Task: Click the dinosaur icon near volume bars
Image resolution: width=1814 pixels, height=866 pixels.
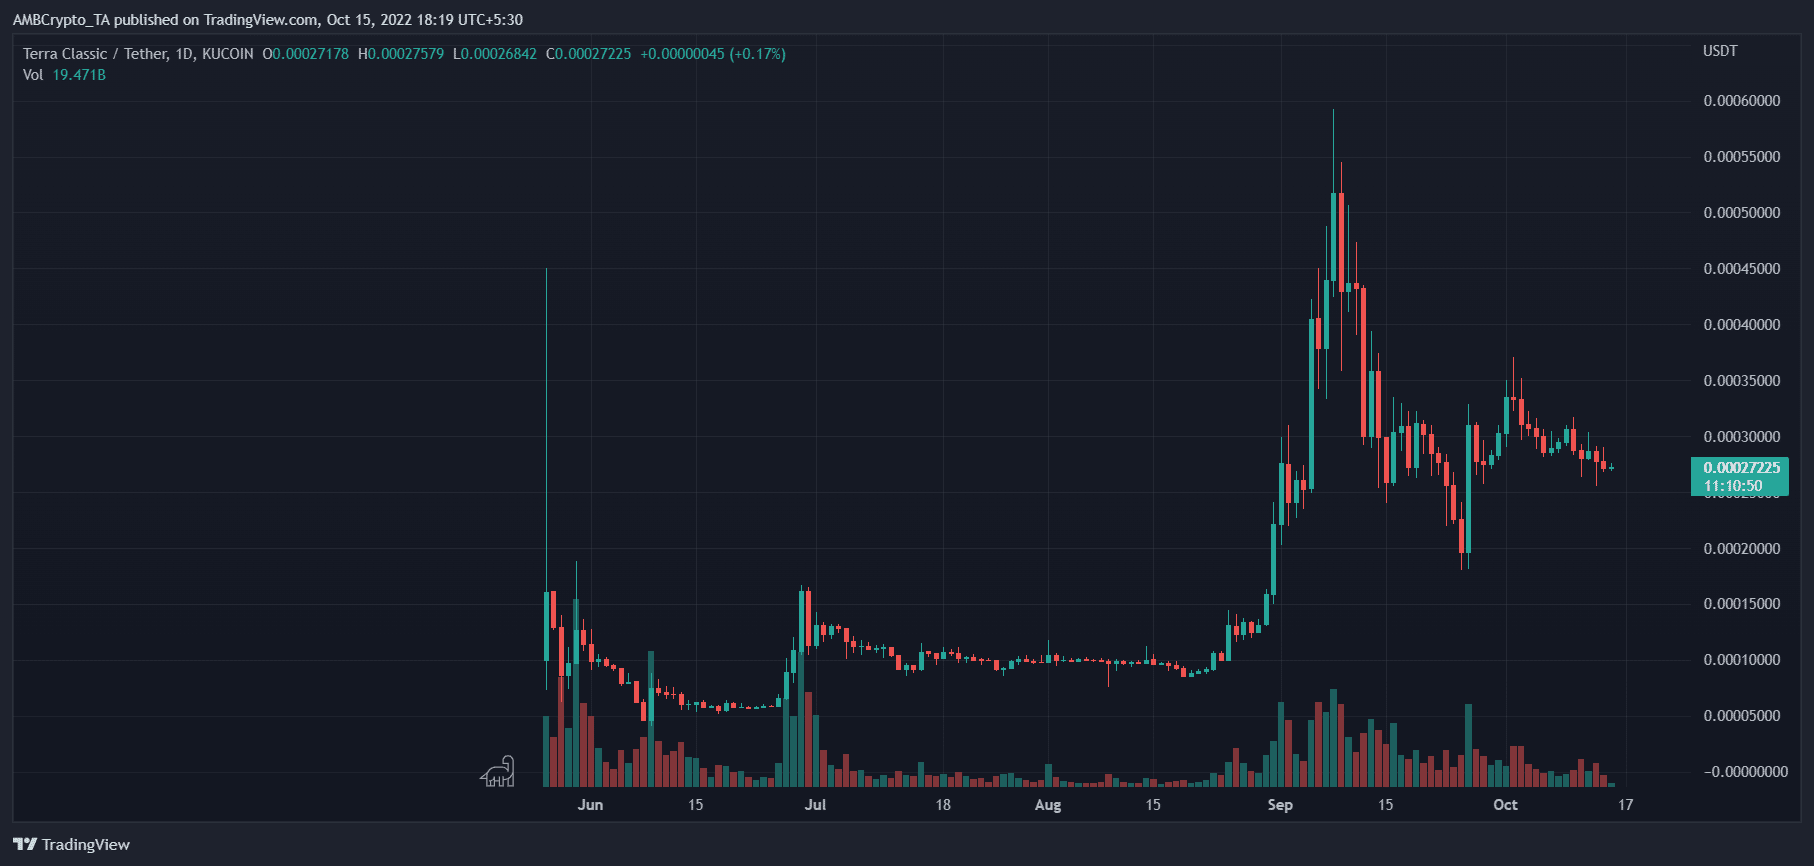Action: coord(498,771)
